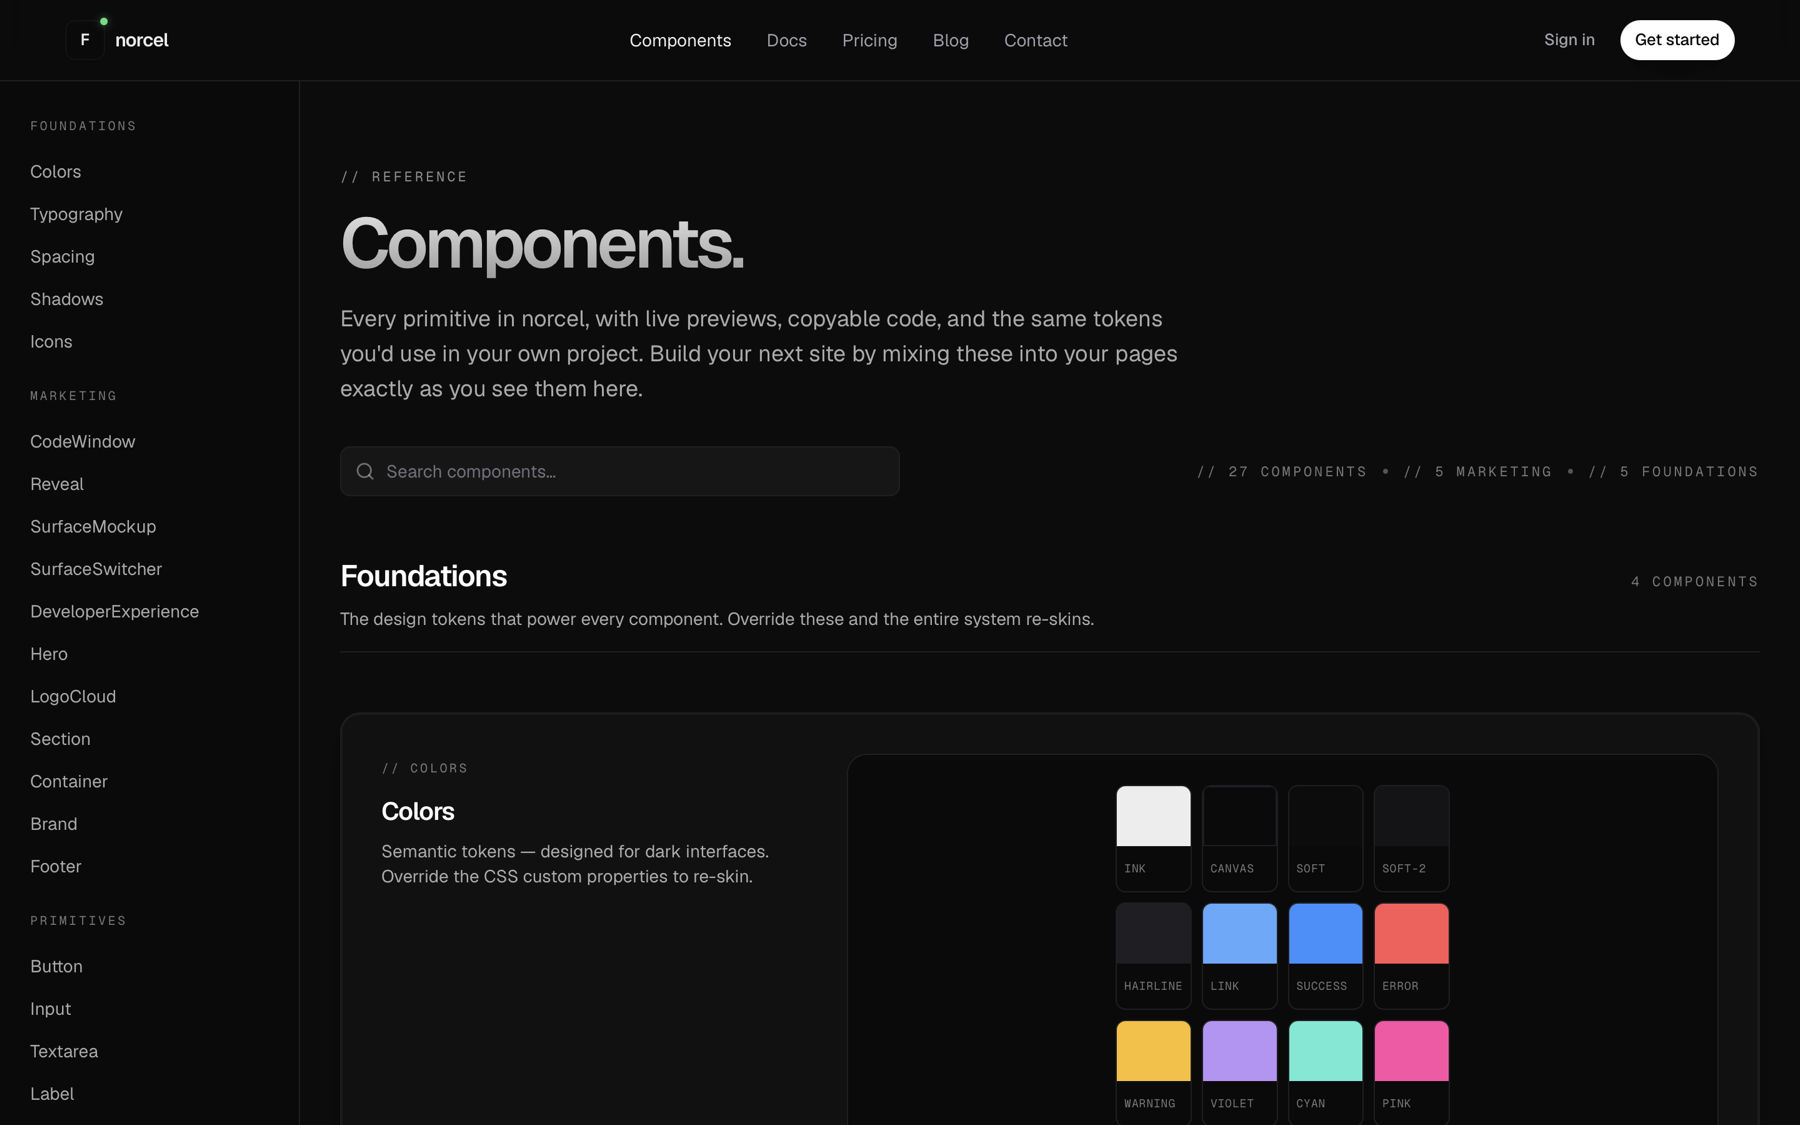Open DeveloperExperience in the sidebar
Screen dimensions: 1800x1125
(114, 612)
